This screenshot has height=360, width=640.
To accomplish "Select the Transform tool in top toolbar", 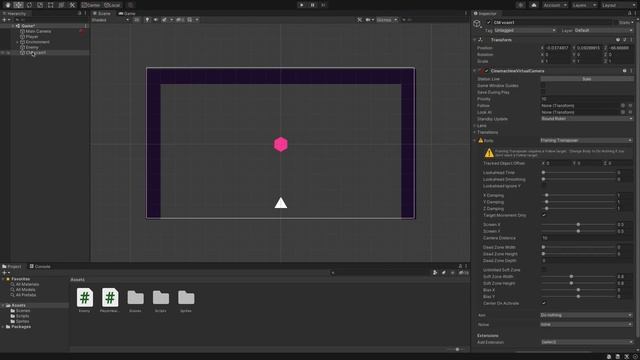I will 61,5.
